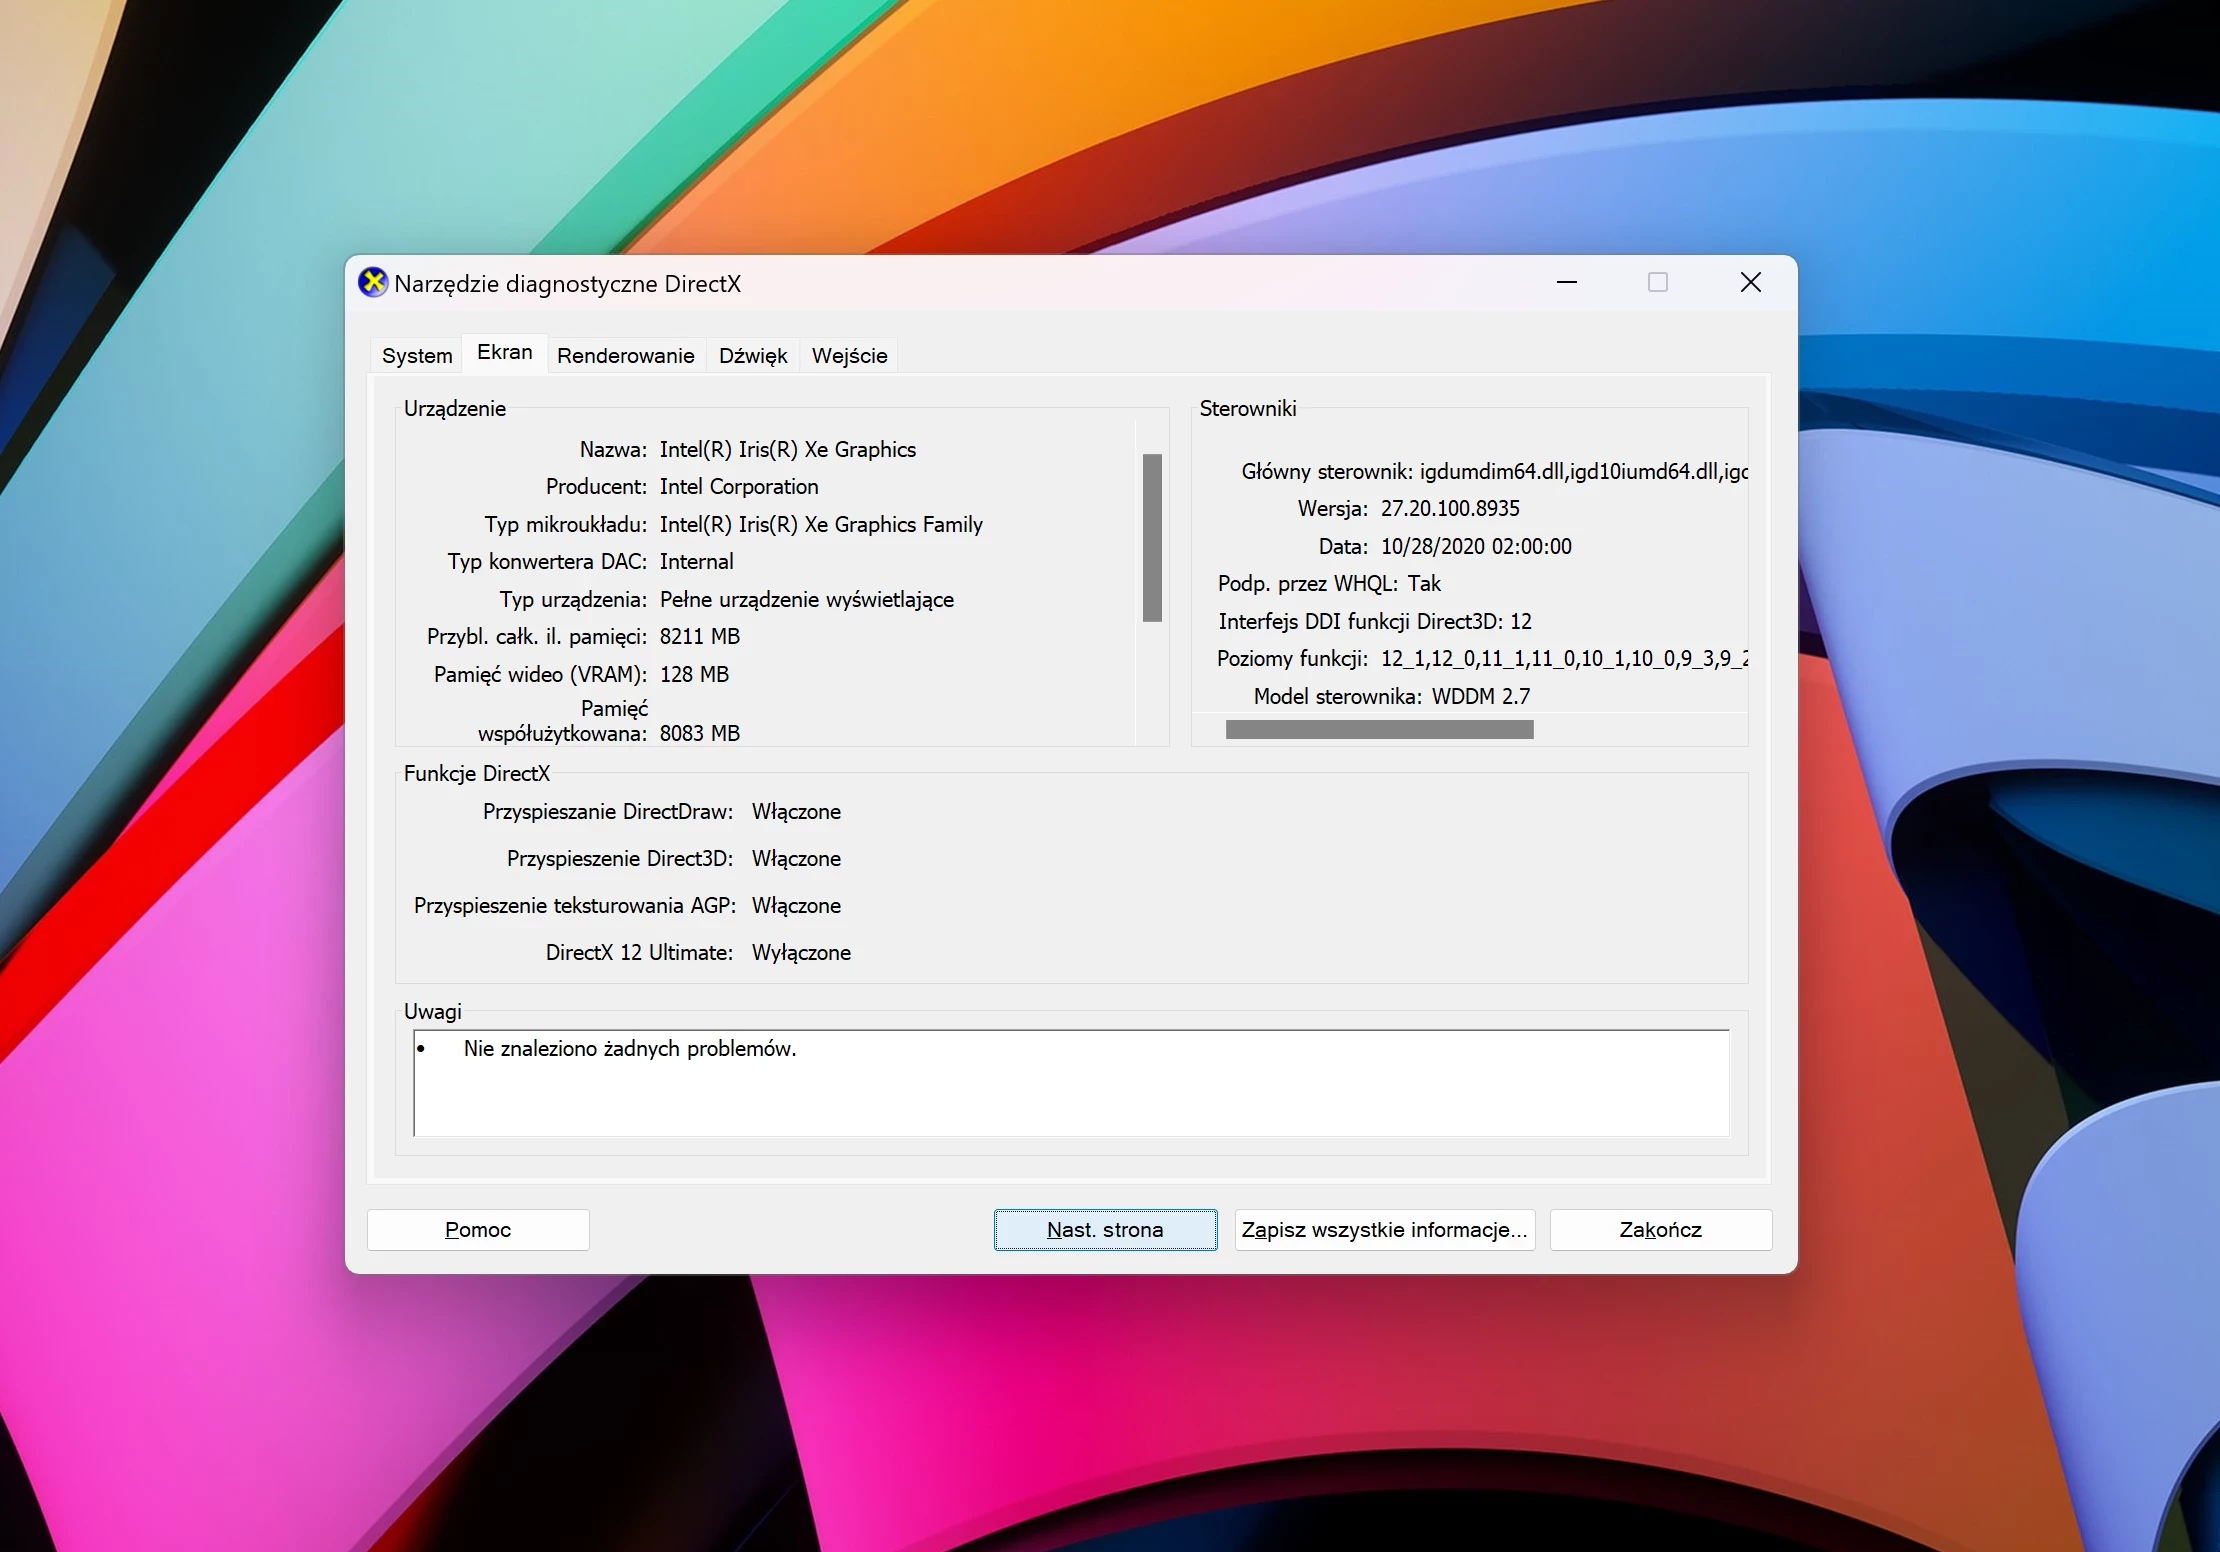Click the WHQL value Tak

pyautogui.click(x=1424, y=584)
